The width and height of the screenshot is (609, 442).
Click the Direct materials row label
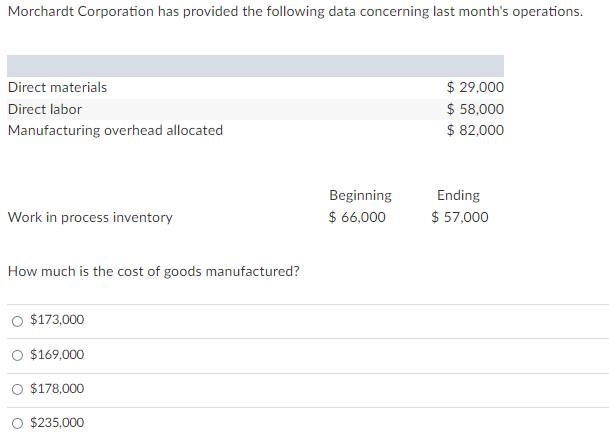click(57, 88)
